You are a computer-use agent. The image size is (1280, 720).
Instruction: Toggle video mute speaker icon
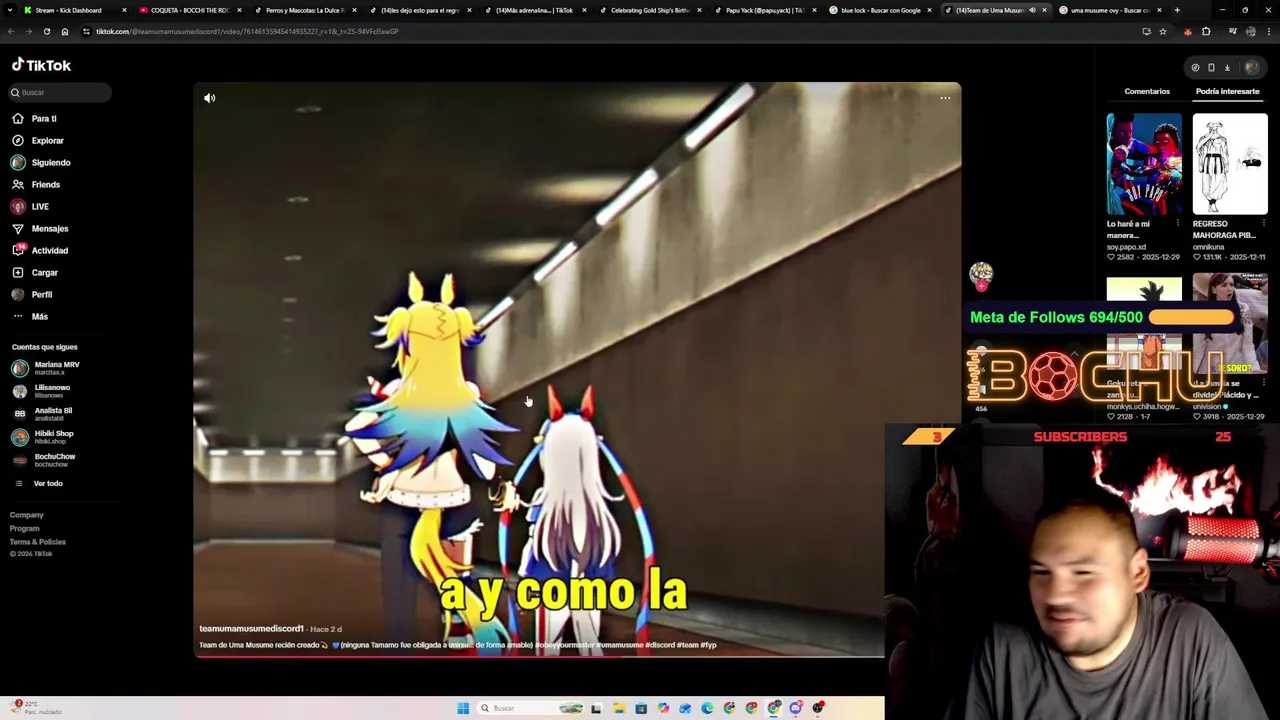pos(209,98)
